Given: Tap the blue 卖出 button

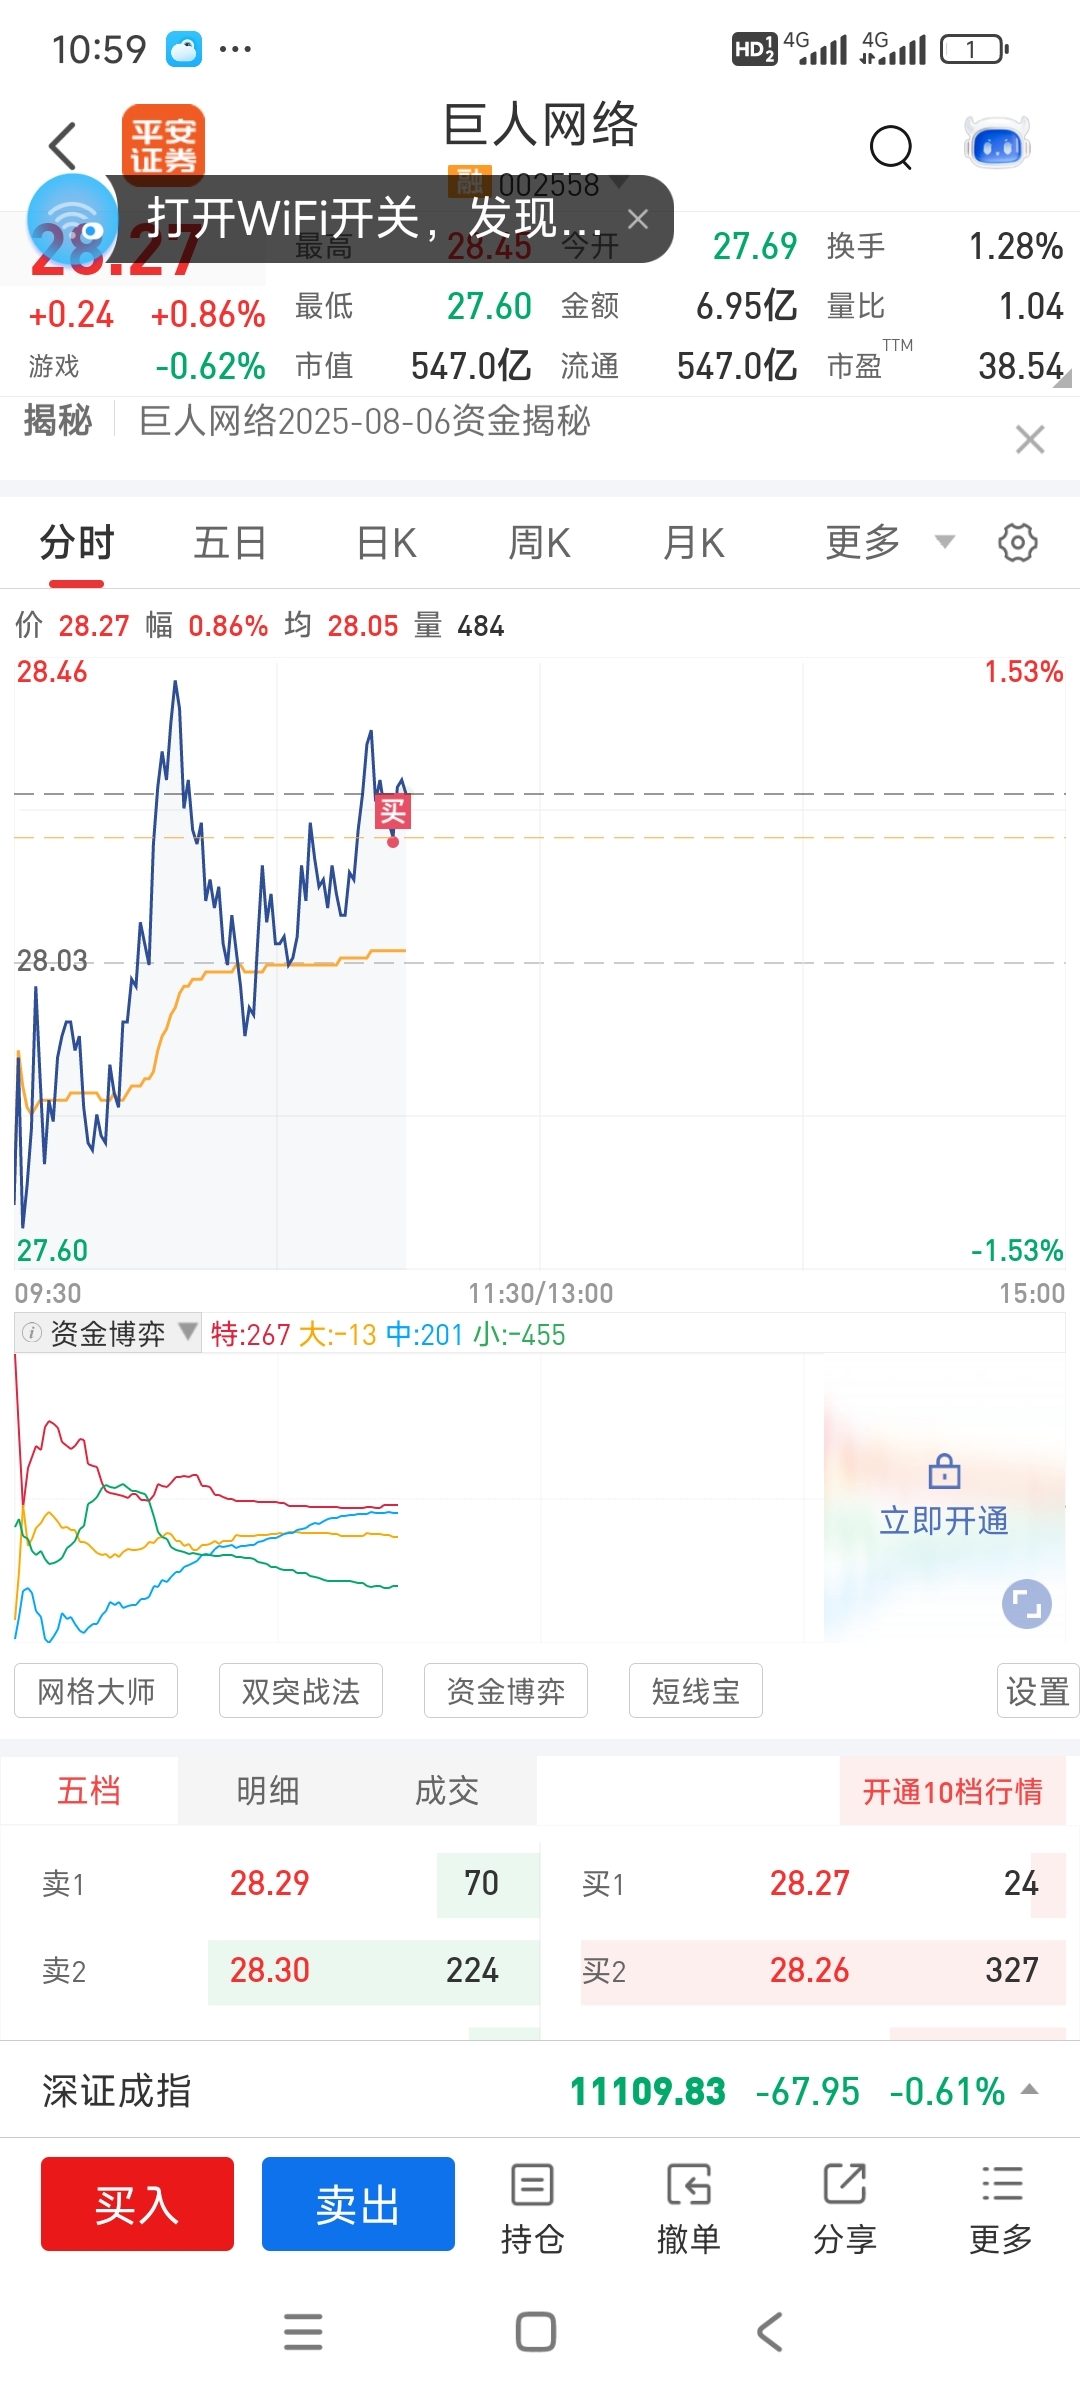Looking at the screenshot, I should [358, 2204].
